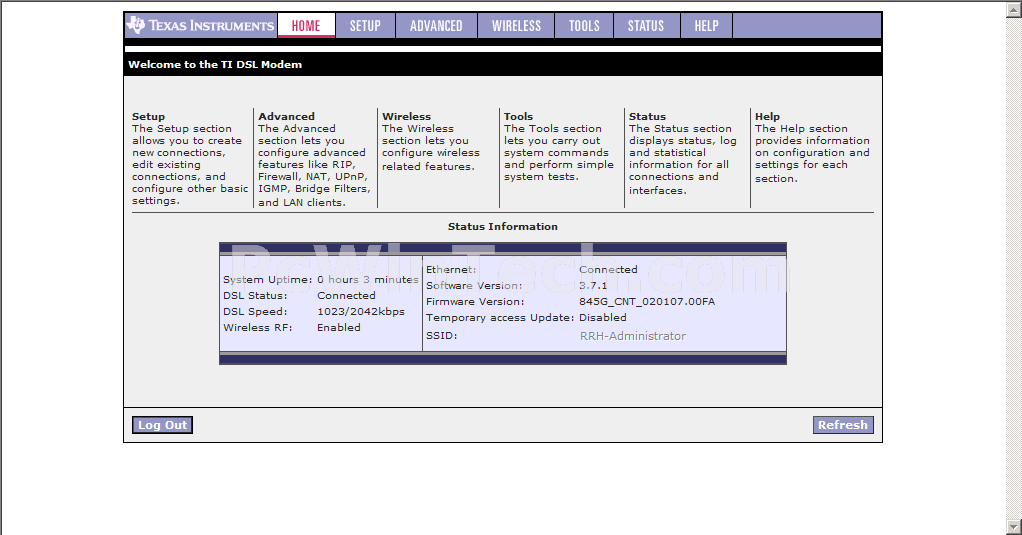Click the Help section heading
Screen dimensions: 1022x535
coord(767,117)
